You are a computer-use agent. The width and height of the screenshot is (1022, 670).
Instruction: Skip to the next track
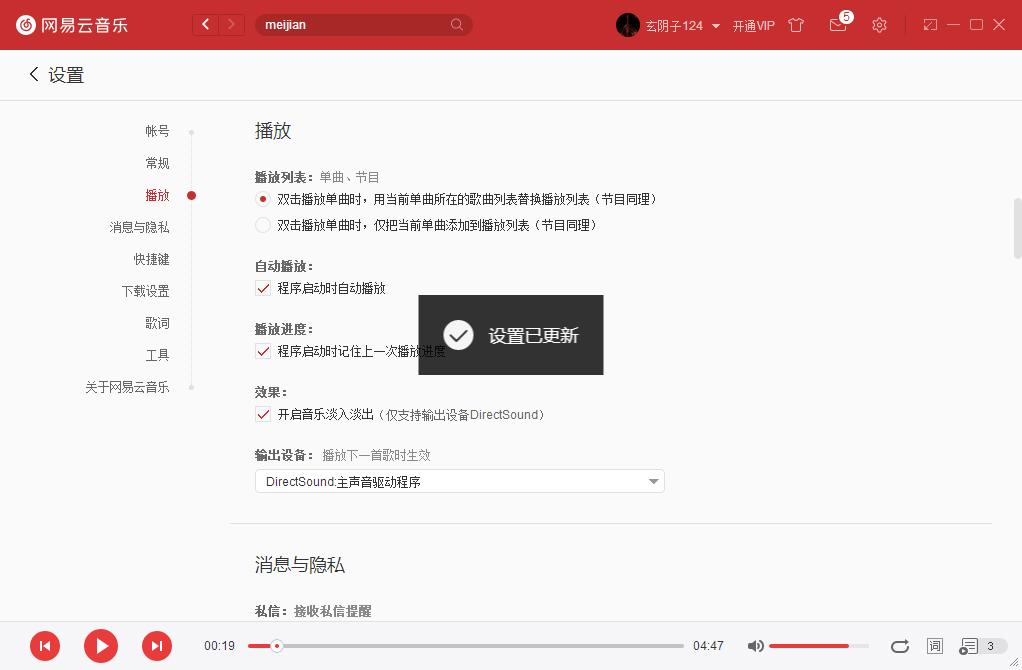tap(157, 646)
